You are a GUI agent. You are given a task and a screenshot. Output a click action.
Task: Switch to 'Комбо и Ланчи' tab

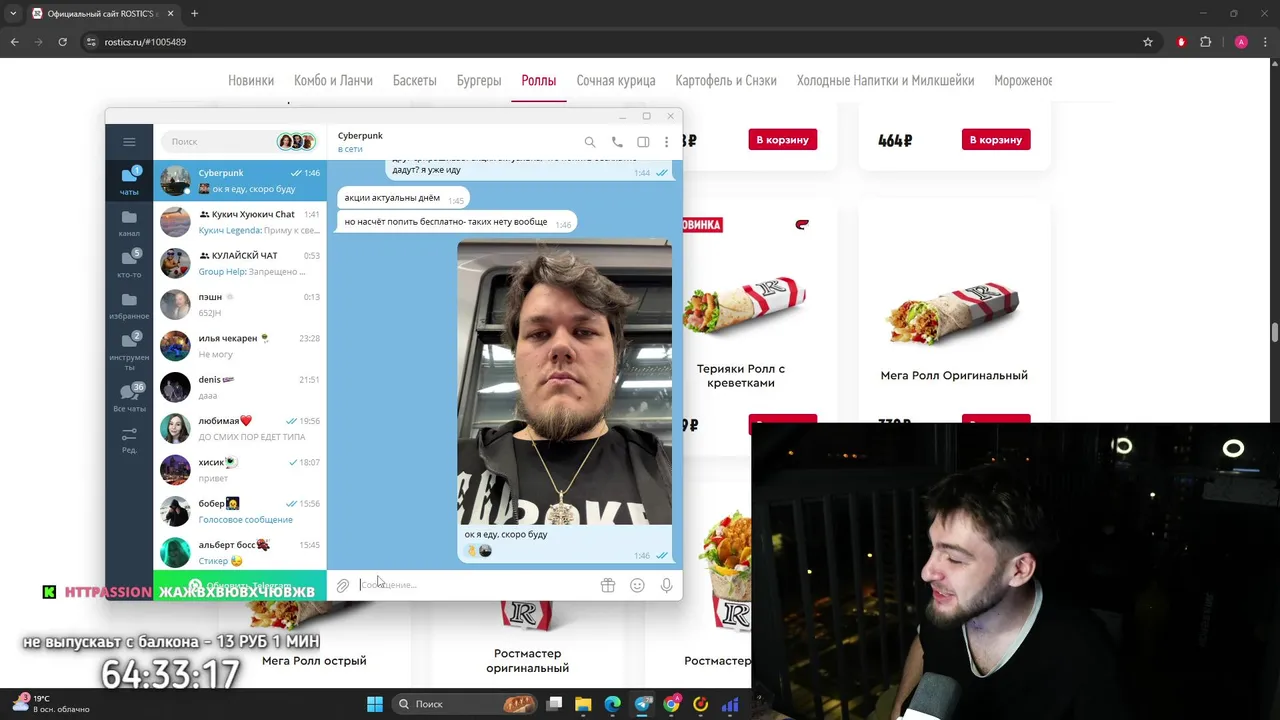pyautogui.click(x=333, y=80)
